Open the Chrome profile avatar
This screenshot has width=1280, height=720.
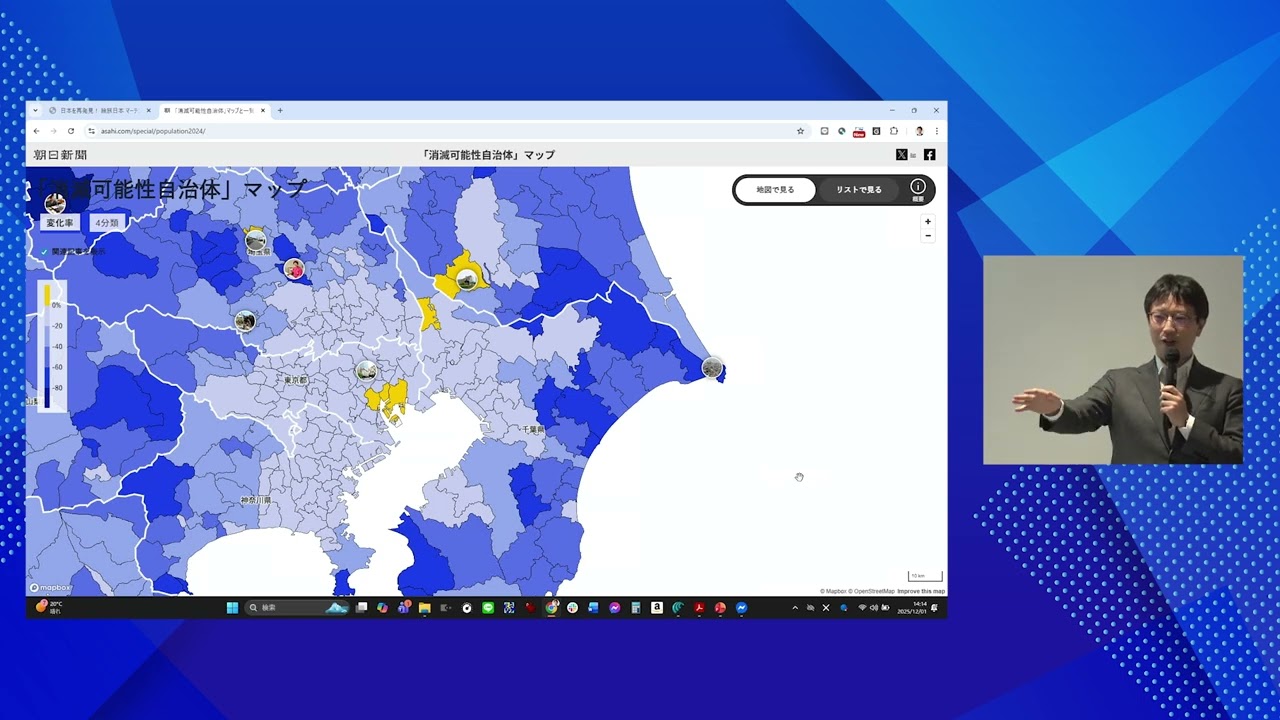point(919,131)
